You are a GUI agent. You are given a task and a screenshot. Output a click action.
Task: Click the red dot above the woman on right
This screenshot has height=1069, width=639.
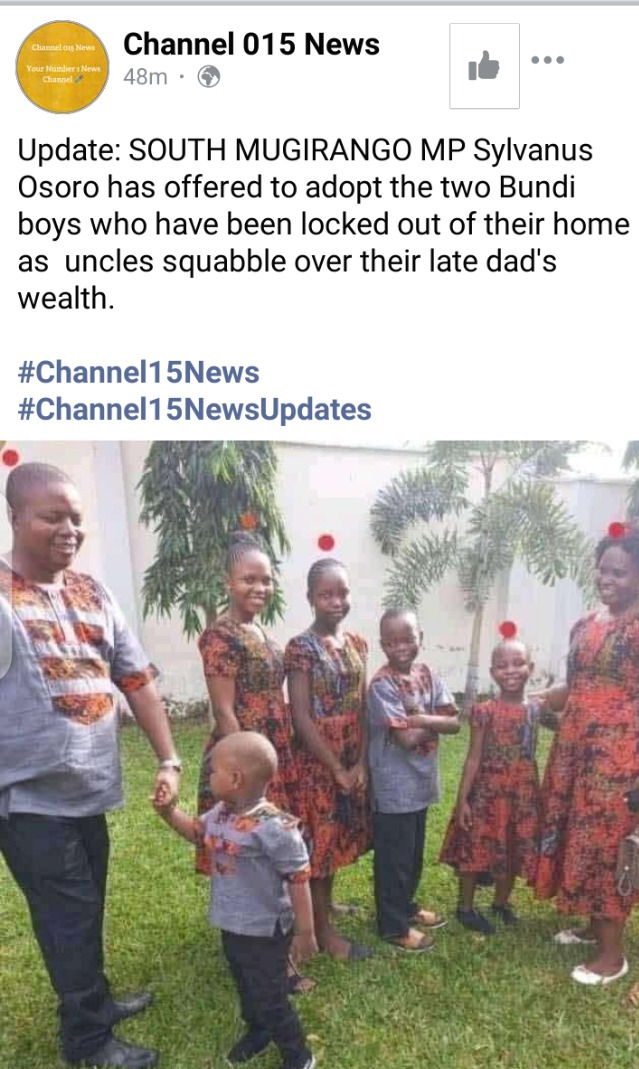pos(616,530)
